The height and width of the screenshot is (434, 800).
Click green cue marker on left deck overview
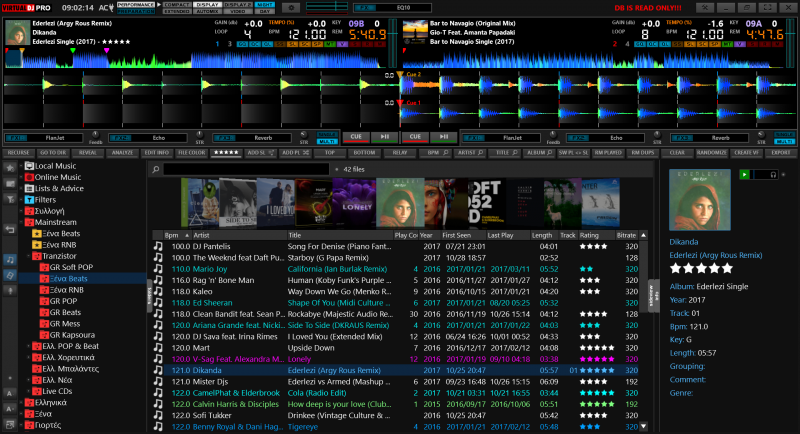(x=73, y=50)
